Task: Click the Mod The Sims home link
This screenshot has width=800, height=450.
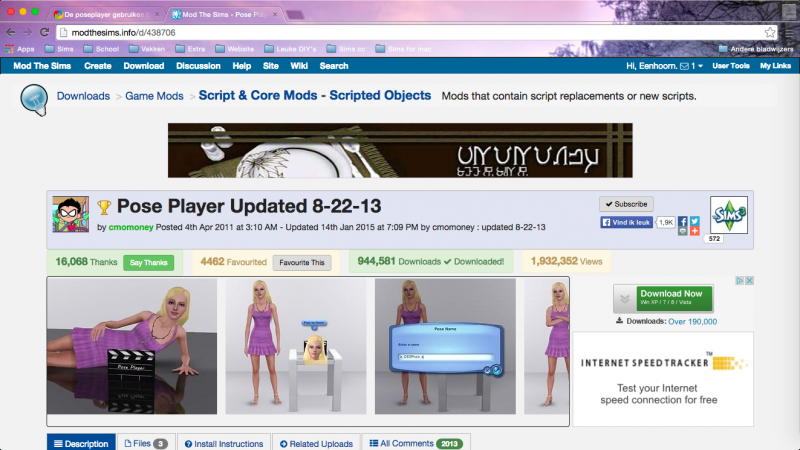Action: (x=42, y=66)
